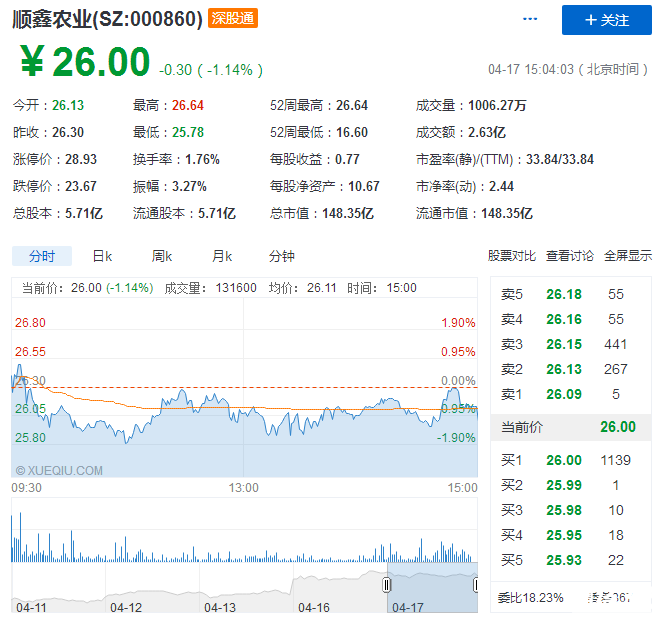Image resolution: width=667 pixels, height=628 pixels.
Task: Select the 04-17 highlighted range
Action: [x=433, y=588]
